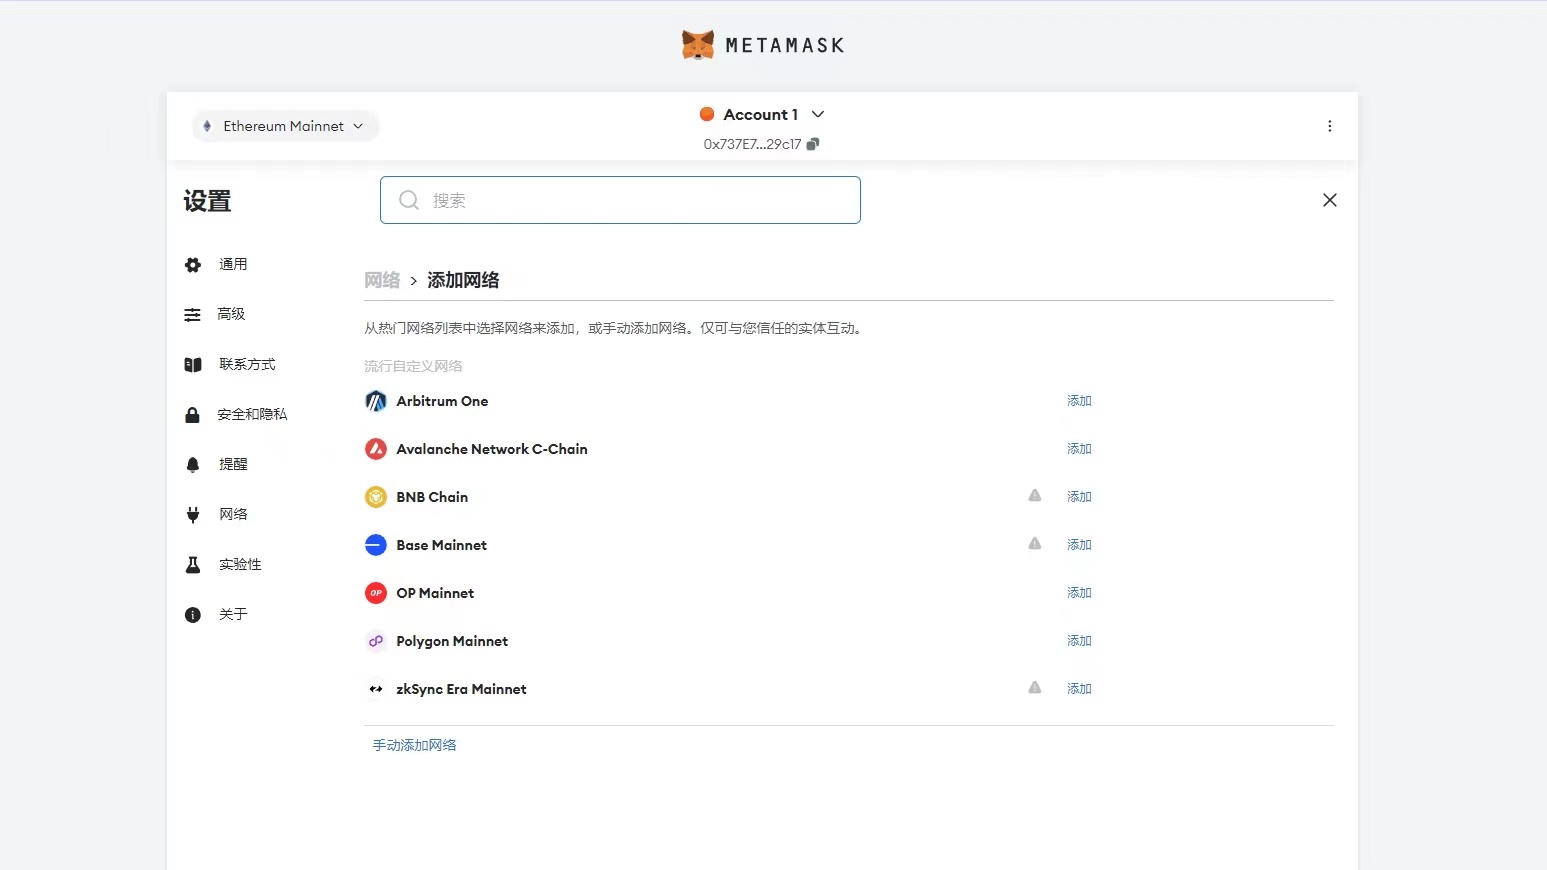Click the MetaMask fox logo

tap(698, 45)
